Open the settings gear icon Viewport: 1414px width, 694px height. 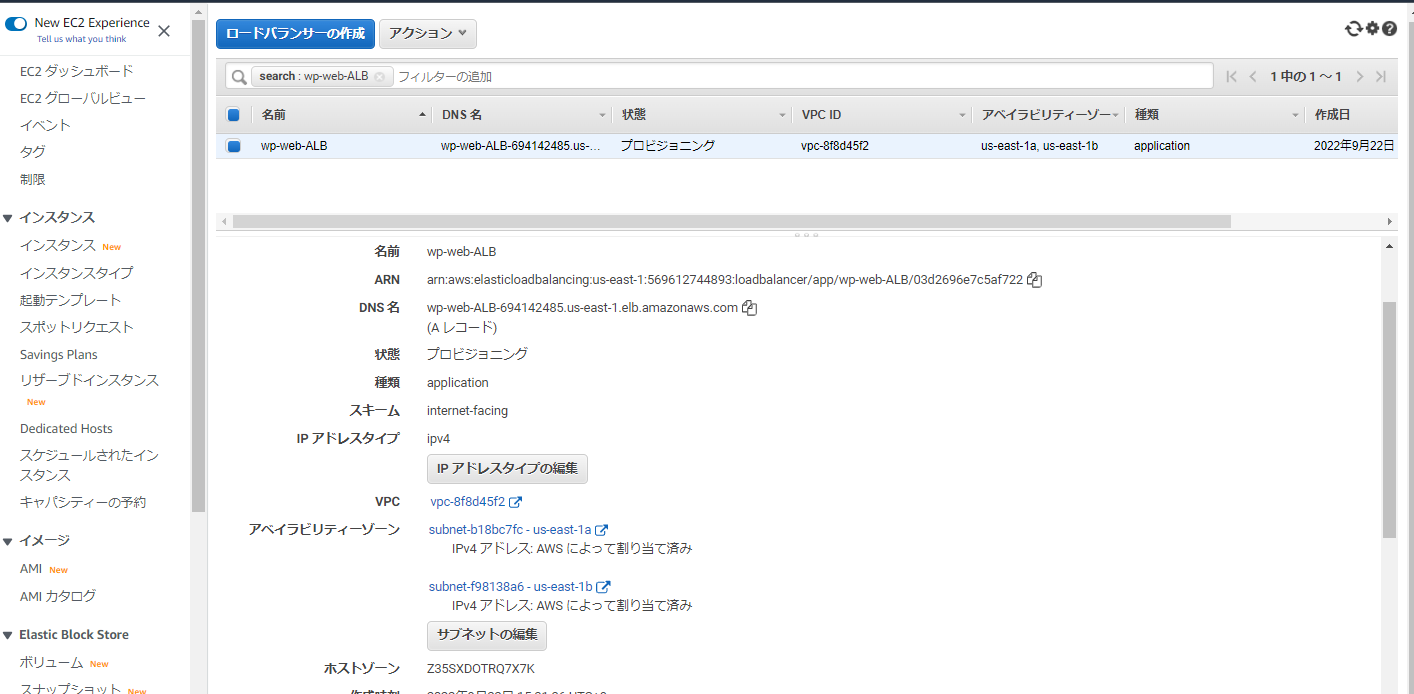point(1372,29)
